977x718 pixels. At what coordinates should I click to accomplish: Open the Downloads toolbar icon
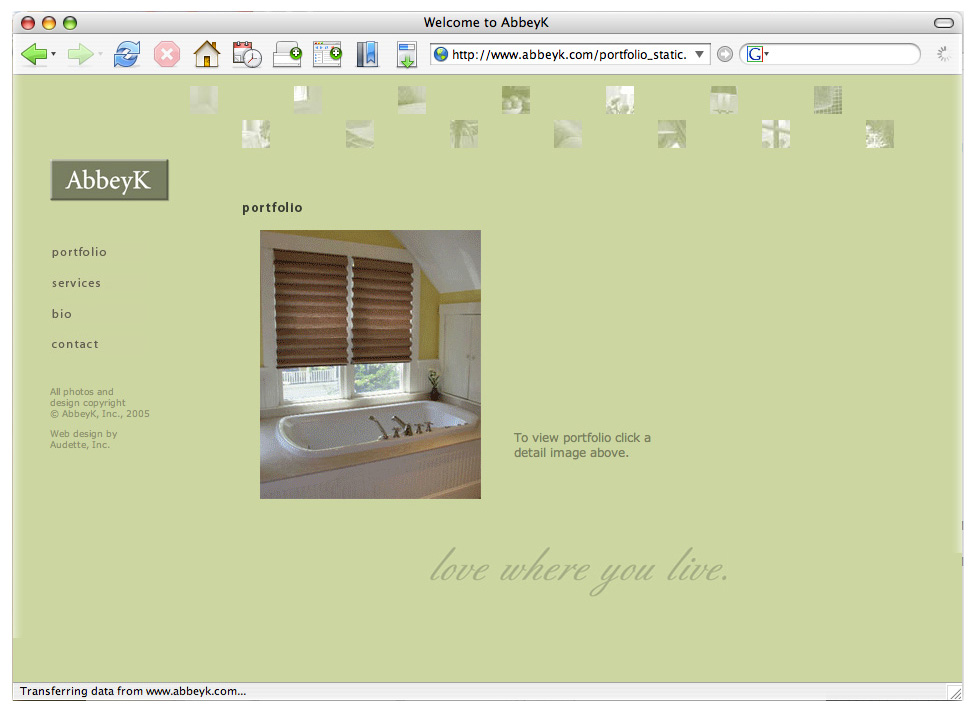[407, 55]
